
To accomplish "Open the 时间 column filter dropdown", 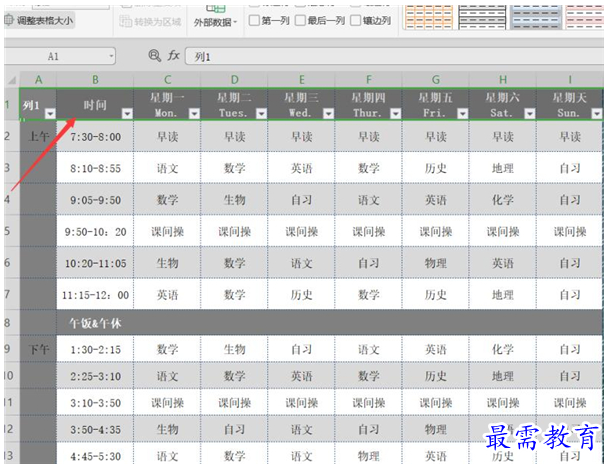I will click(x=127, y=114).
